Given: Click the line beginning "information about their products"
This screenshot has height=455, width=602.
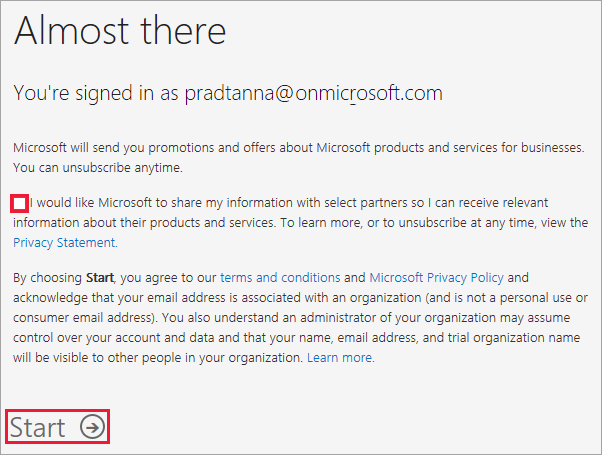Looking at the screenshot, I should [x=301, y=223].
